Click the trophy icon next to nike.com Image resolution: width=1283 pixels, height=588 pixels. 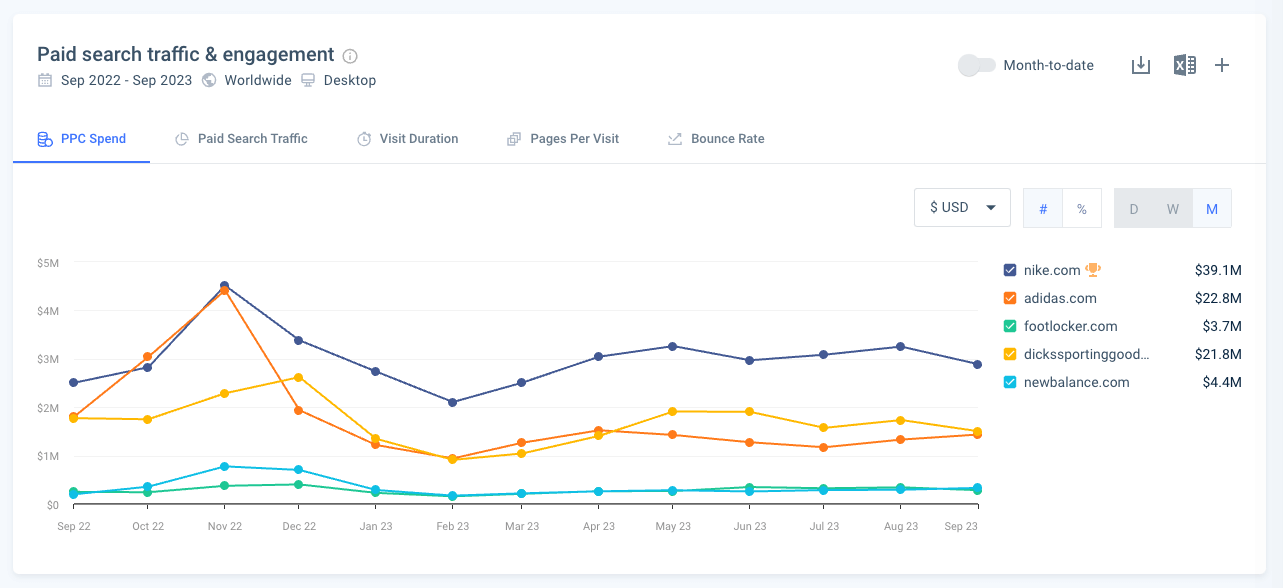pyautogui.click(x=1093, y=270)
